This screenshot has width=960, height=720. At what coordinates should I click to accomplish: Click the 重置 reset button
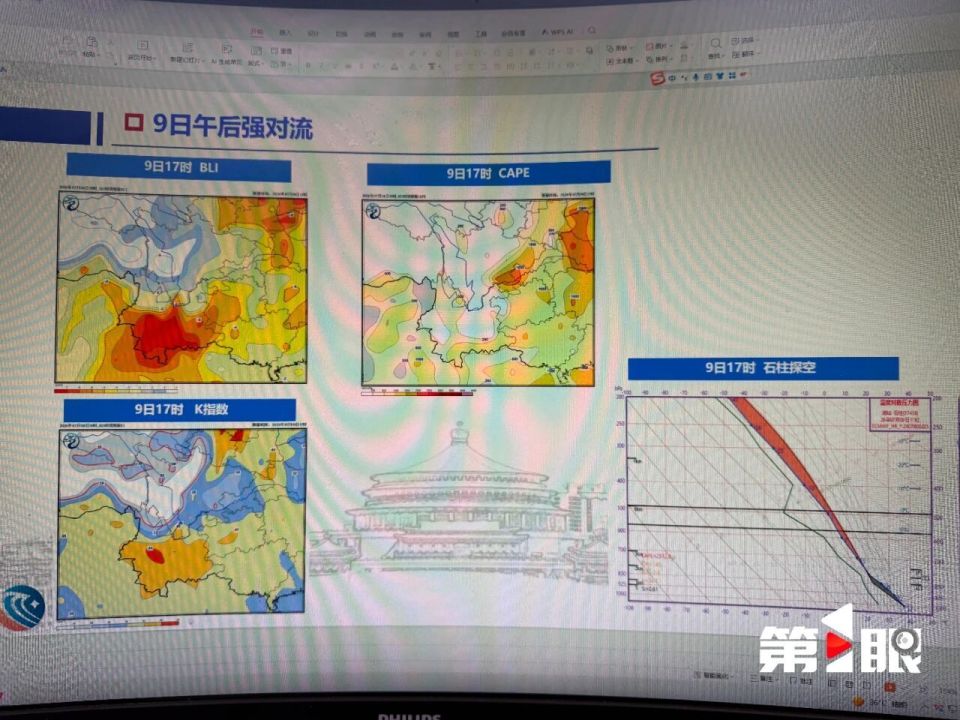281,51
